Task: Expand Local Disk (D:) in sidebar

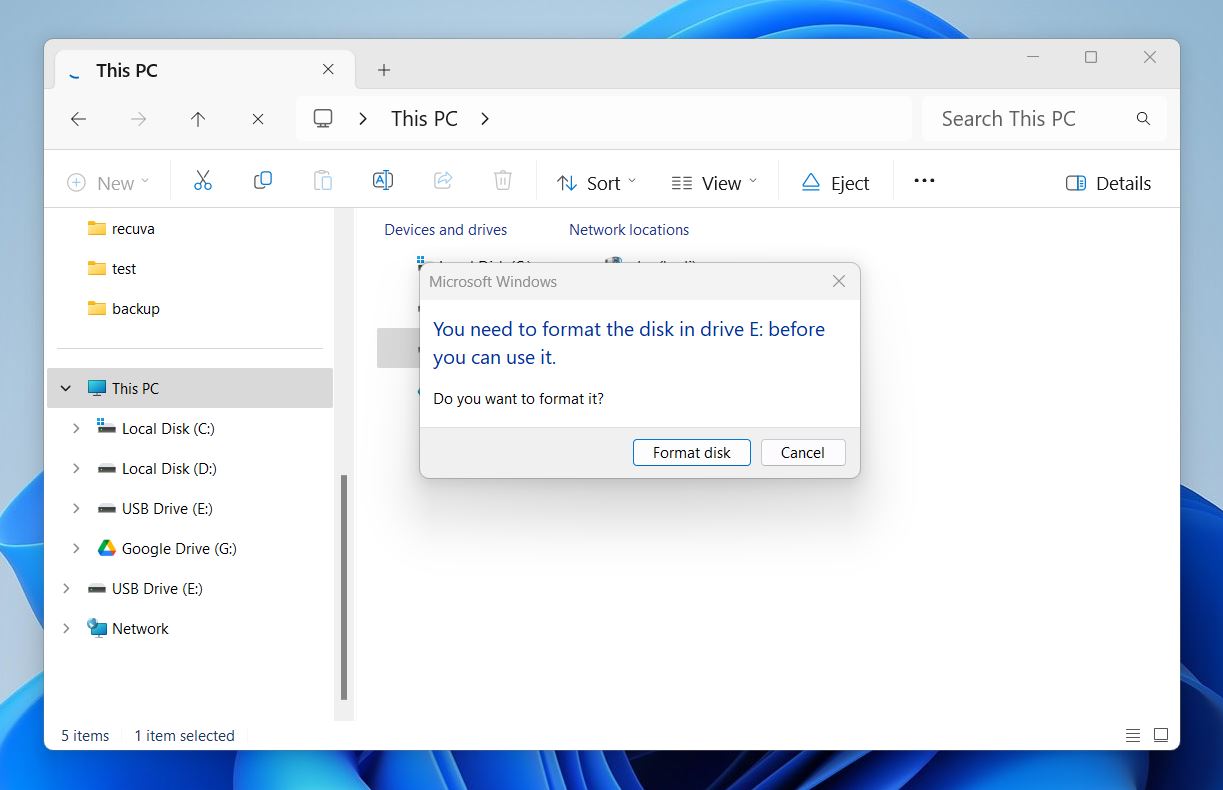Action: coord(76,468)
